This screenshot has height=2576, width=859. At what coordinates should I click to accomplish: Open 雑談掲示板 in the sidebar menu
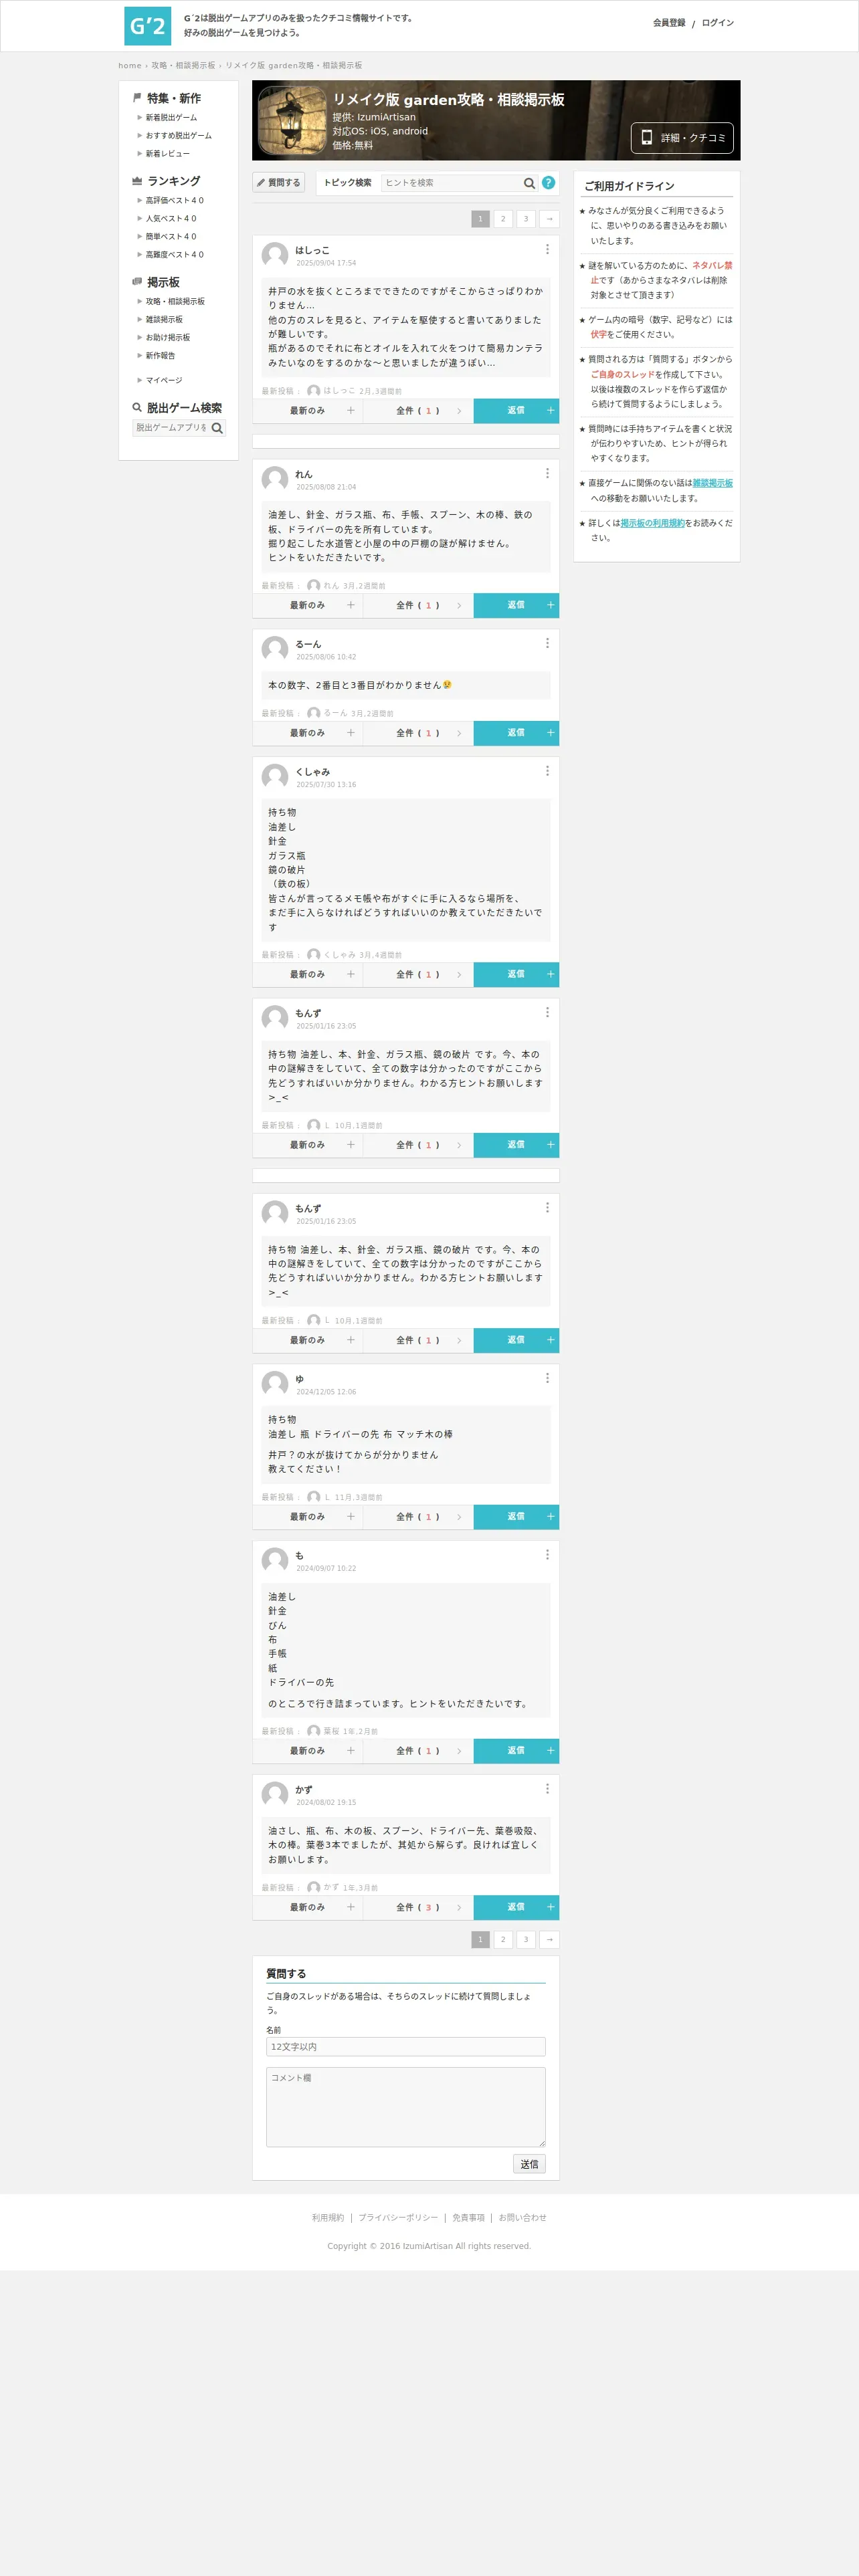[164, 320]
